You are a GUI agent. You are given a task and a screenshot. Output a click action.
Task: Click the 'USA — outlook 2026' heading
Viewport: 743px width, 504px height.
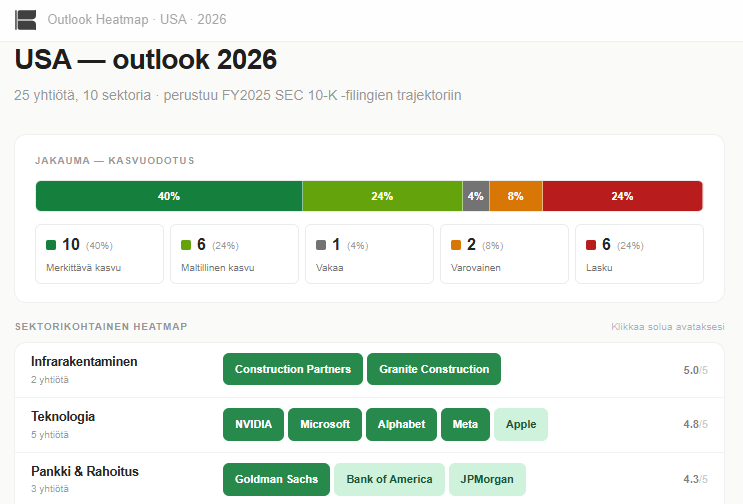pos(146,60)
